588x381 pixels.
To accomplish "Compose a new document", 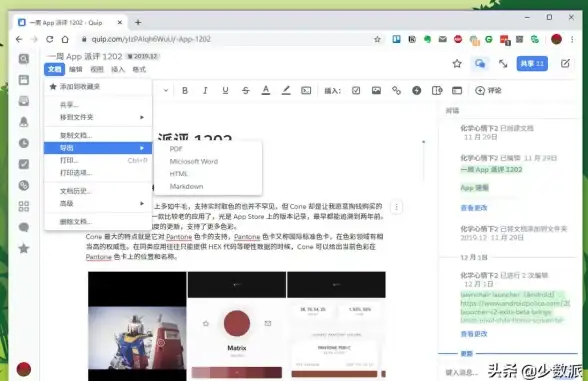I will (x=565, y=64).
